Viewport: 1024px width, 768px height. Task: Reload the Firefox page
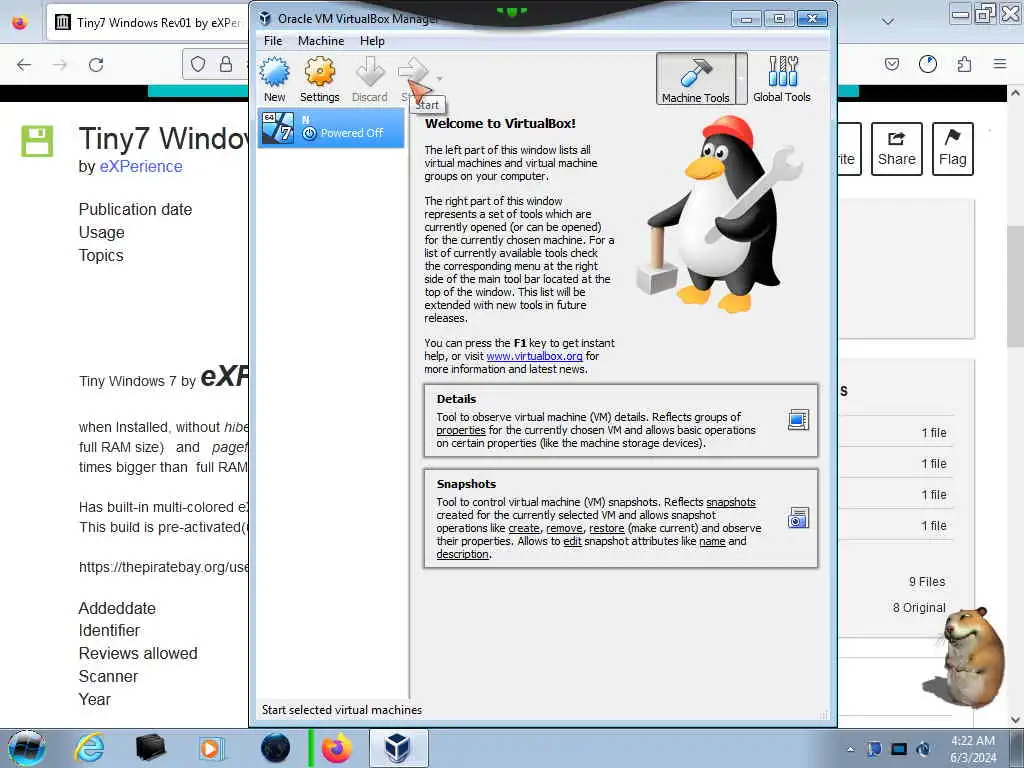(96, 65)
